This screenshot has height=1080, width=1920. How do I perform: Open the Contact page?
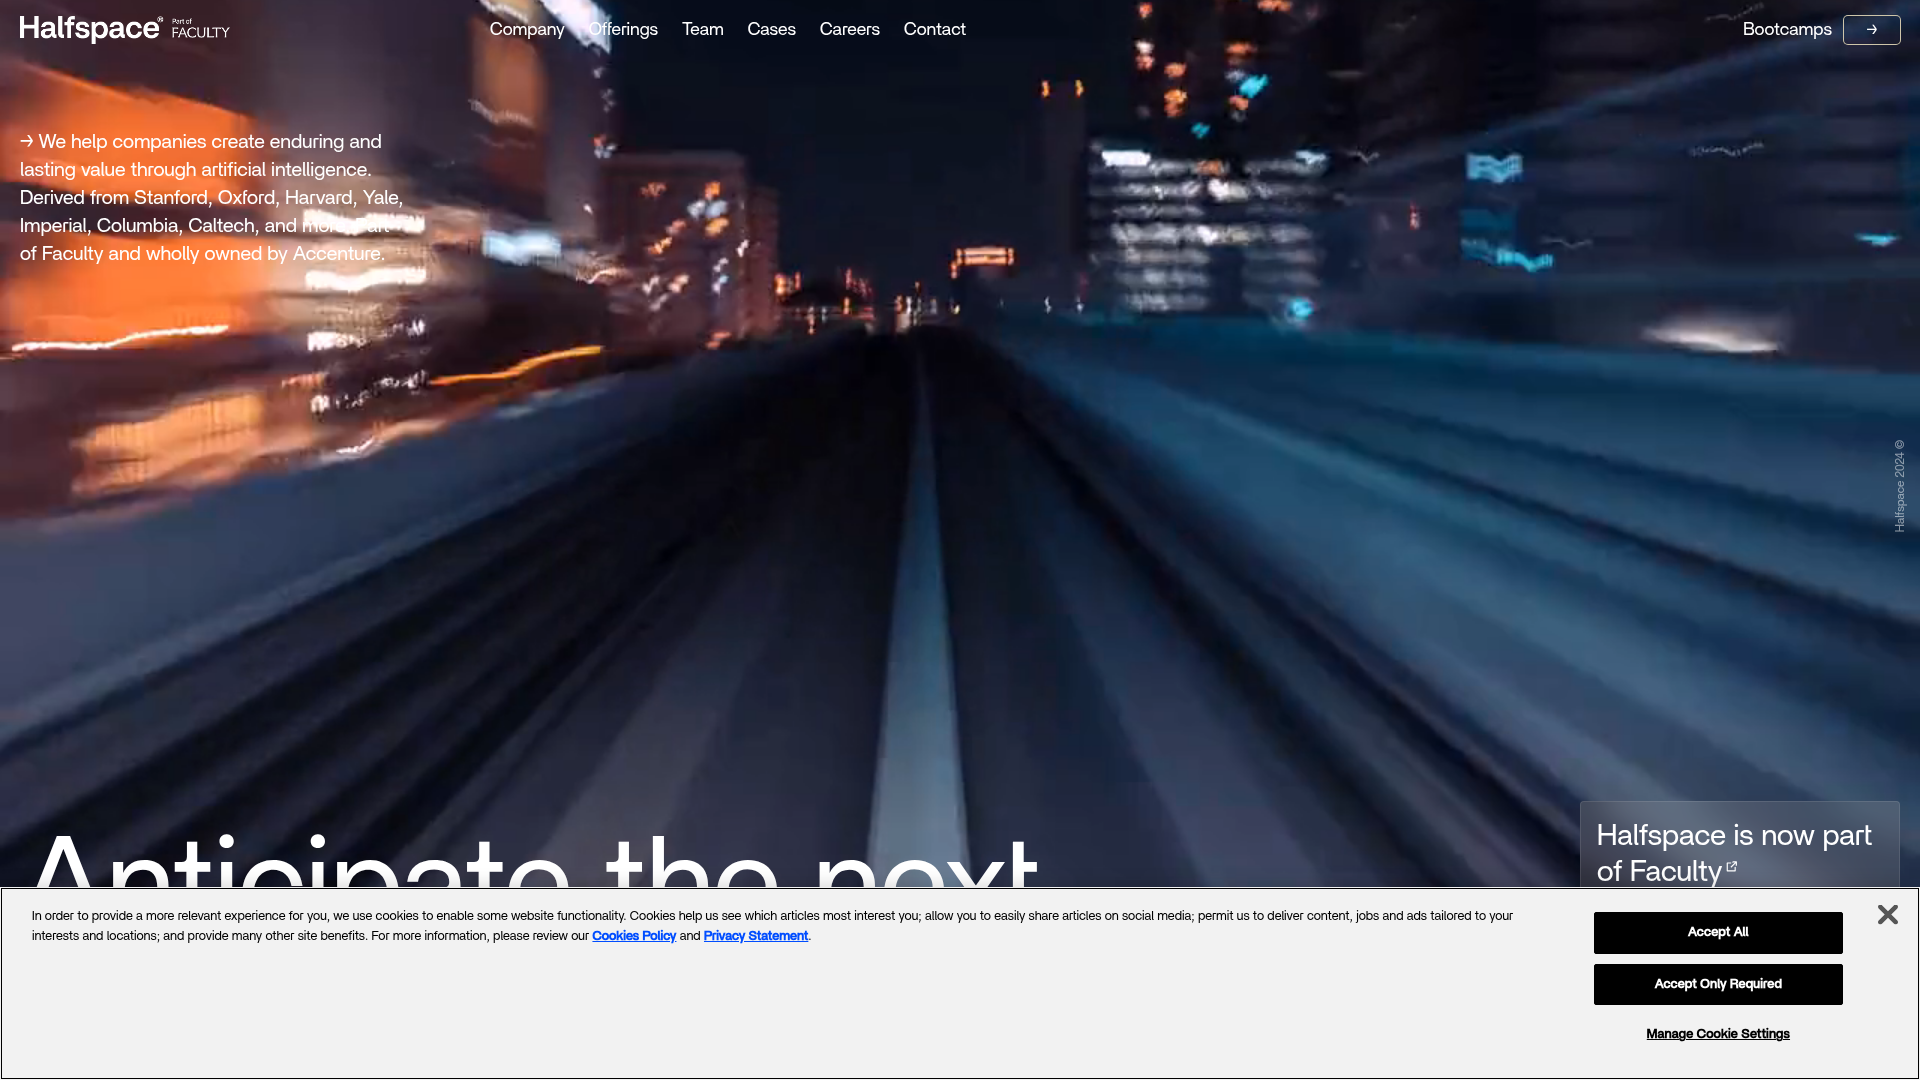pyautogui.click(x=934, y=30)
